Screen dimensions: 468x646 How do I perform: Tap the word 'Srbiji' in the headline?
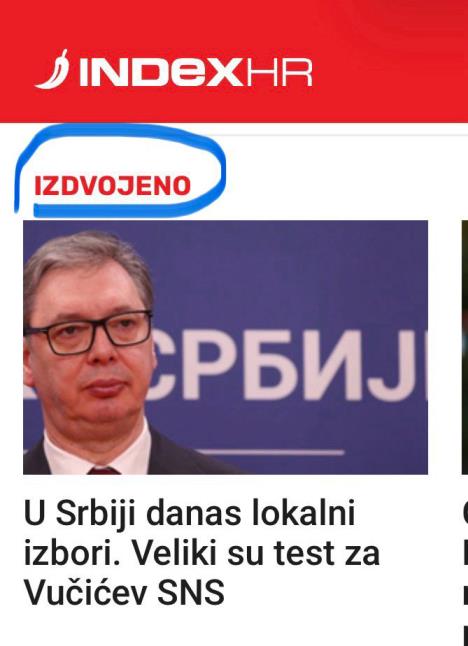point(98,513)
